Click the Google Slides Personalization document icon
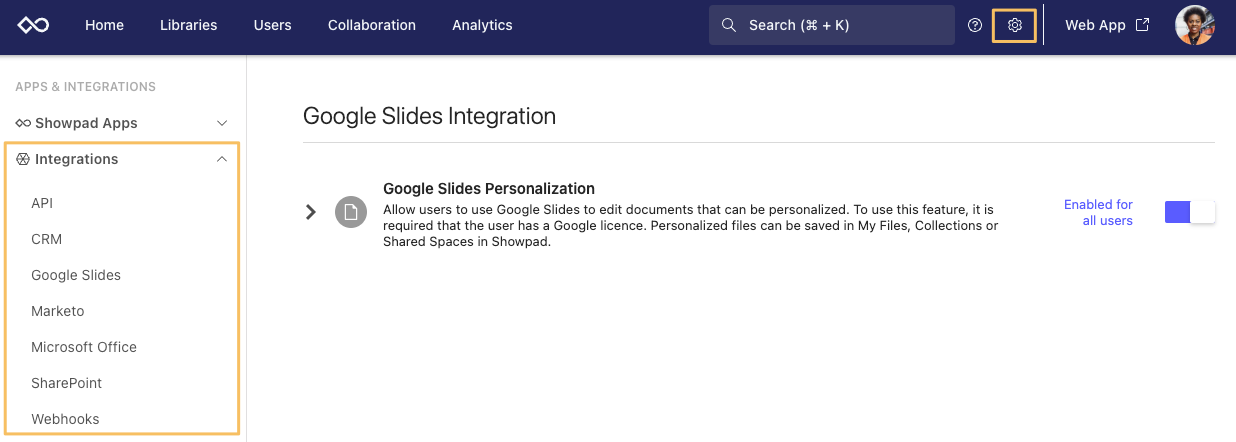This screenshot has width=1236, height=442. (351, 212)
